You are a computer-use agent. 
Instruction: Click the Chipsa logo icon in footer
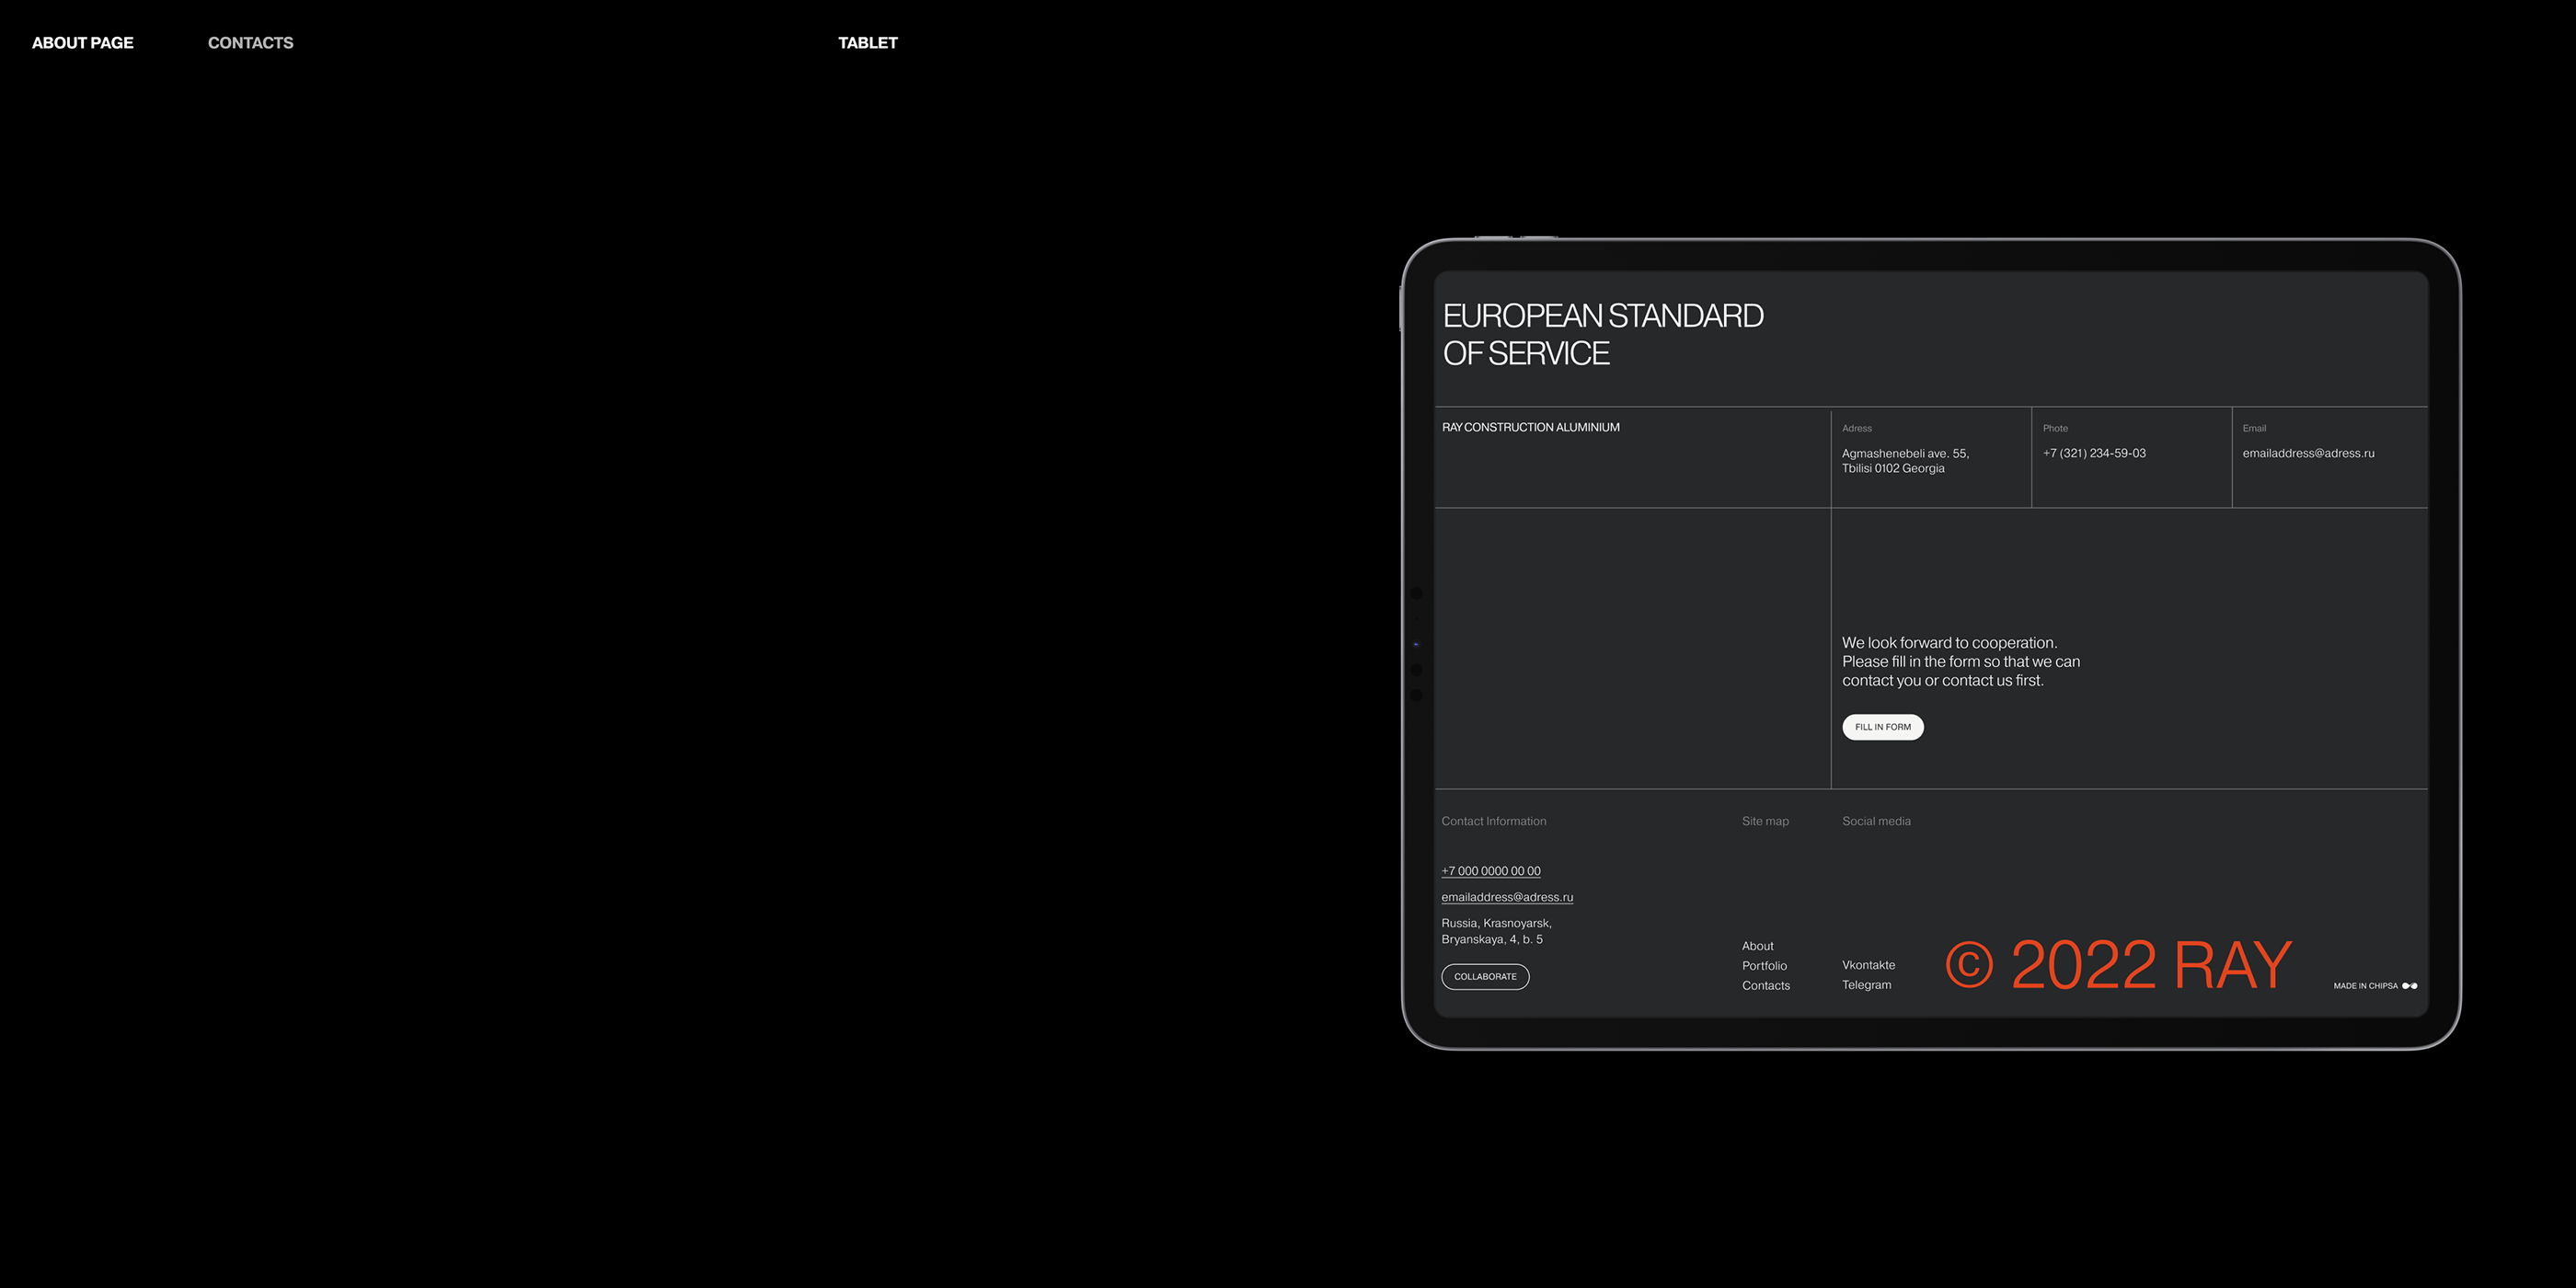pyautogui.click(x=2410, y=986)
